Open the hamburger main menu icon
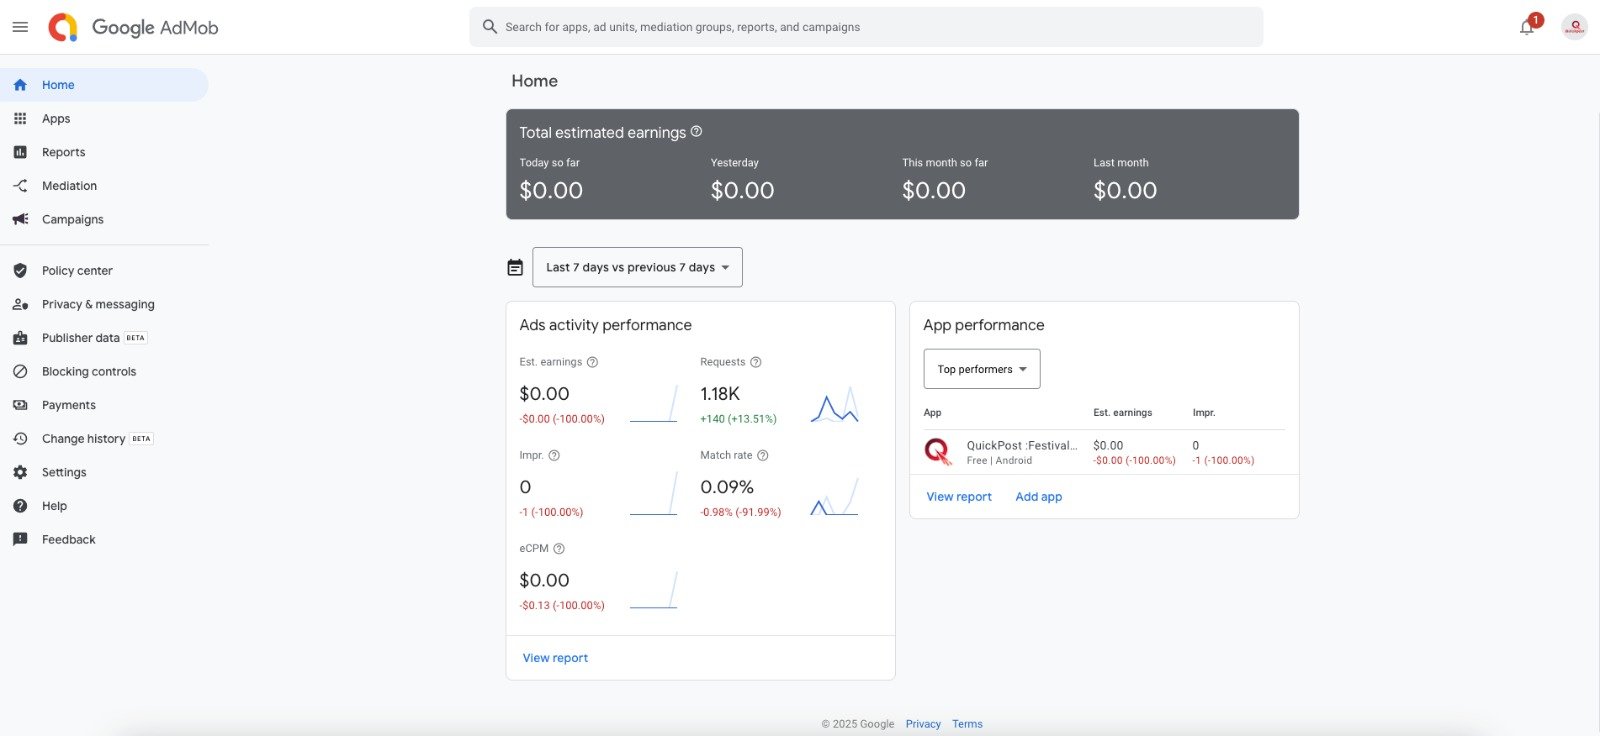The height and width of the screenshot is (736, 1600). click(x=20, y=27)
